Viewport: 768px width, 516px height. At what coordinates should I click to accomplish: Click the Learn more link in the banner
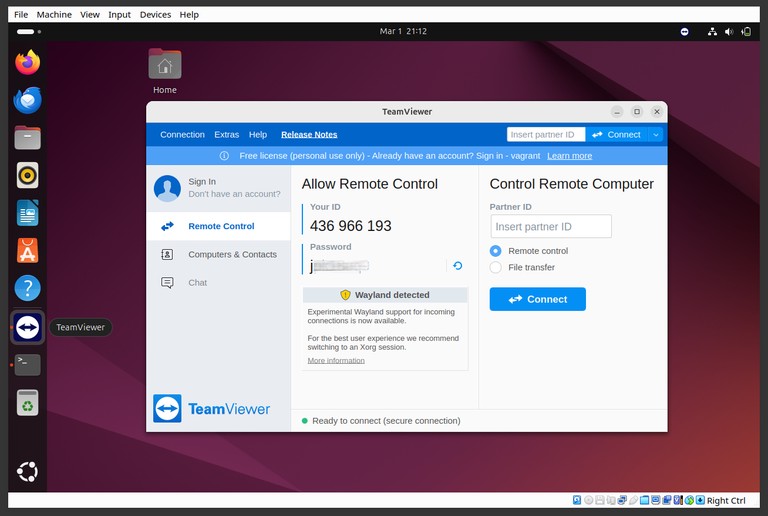[x=570, y=156]
